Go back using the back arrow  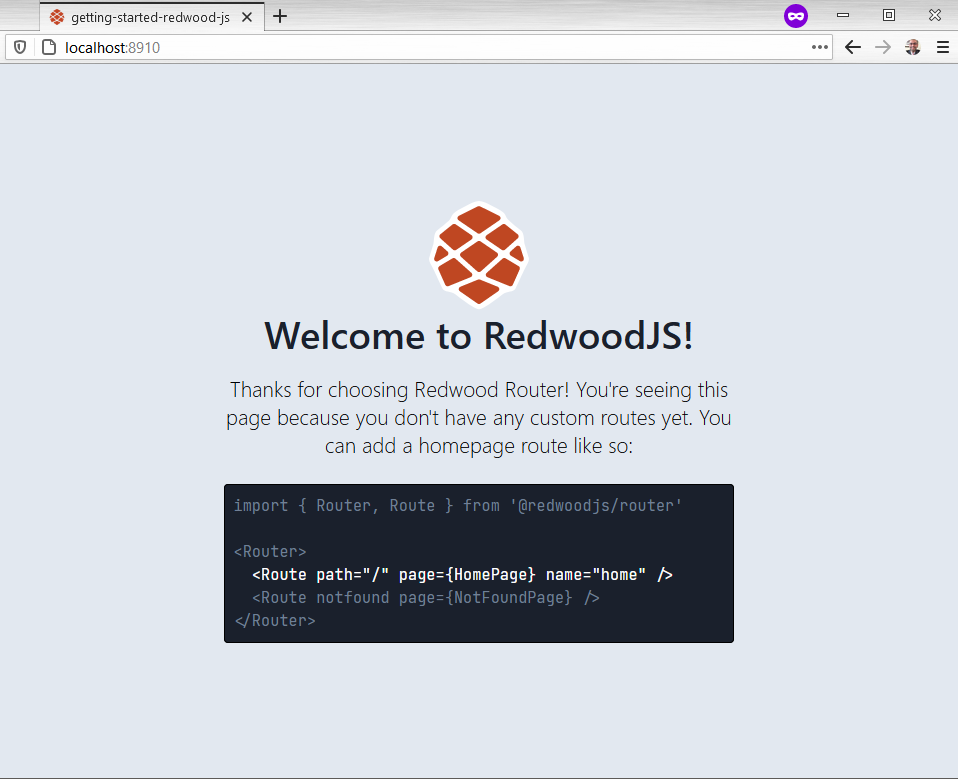(x=852, y=47)
